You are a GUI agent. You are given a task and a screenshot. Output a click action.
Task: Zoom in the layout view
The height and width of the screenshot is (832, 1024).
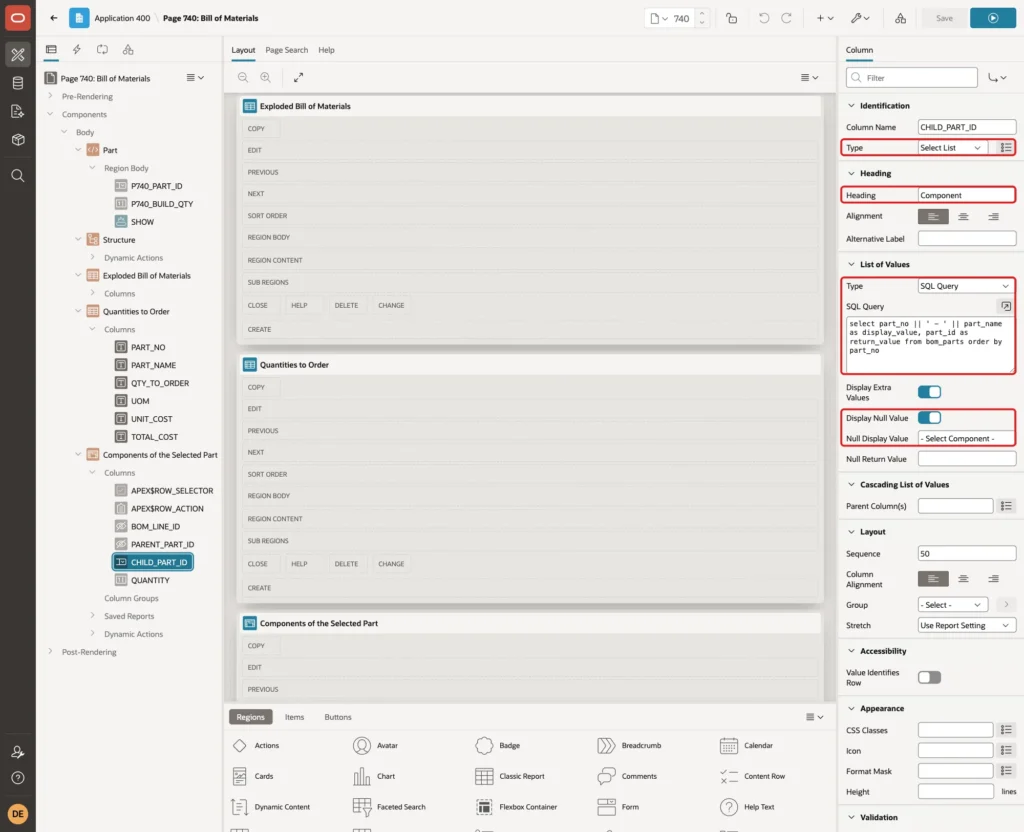pyautogui.click(x=266, y=77)
